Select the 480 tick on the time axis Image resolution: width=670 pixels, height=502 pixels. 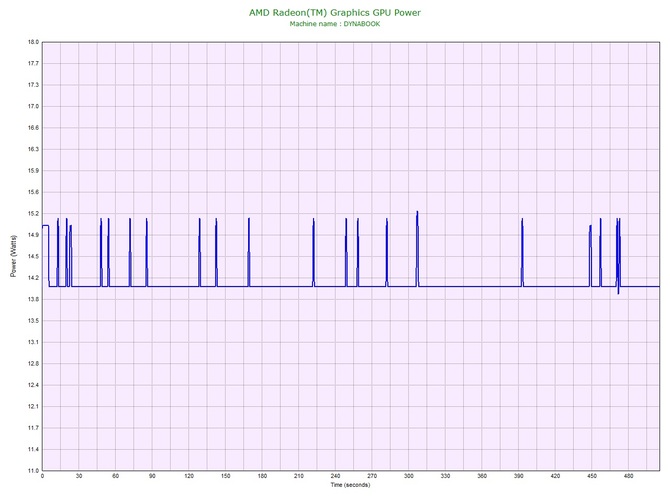pos(629,477)
